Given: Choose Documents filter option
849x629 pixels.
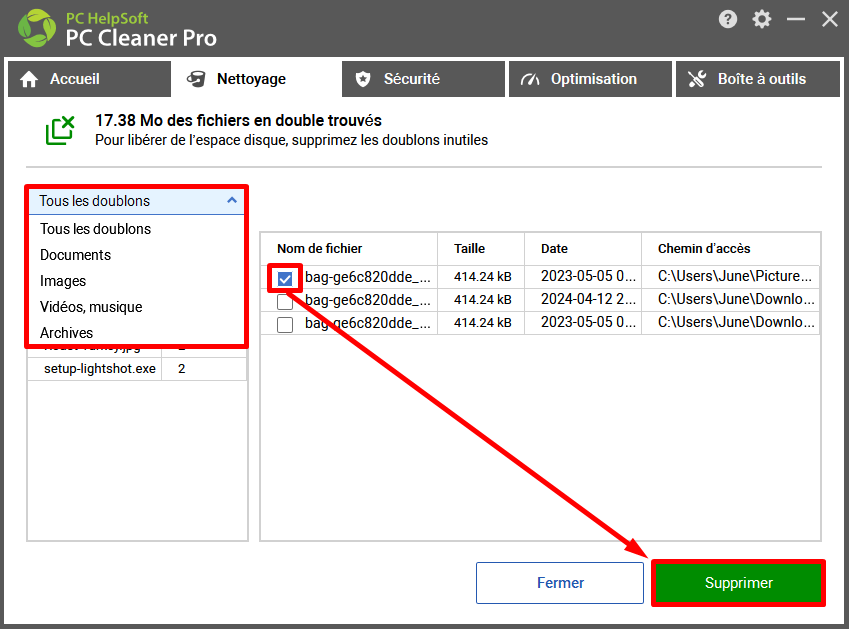Looking at the screenshot, I should [x=136, y=255].
